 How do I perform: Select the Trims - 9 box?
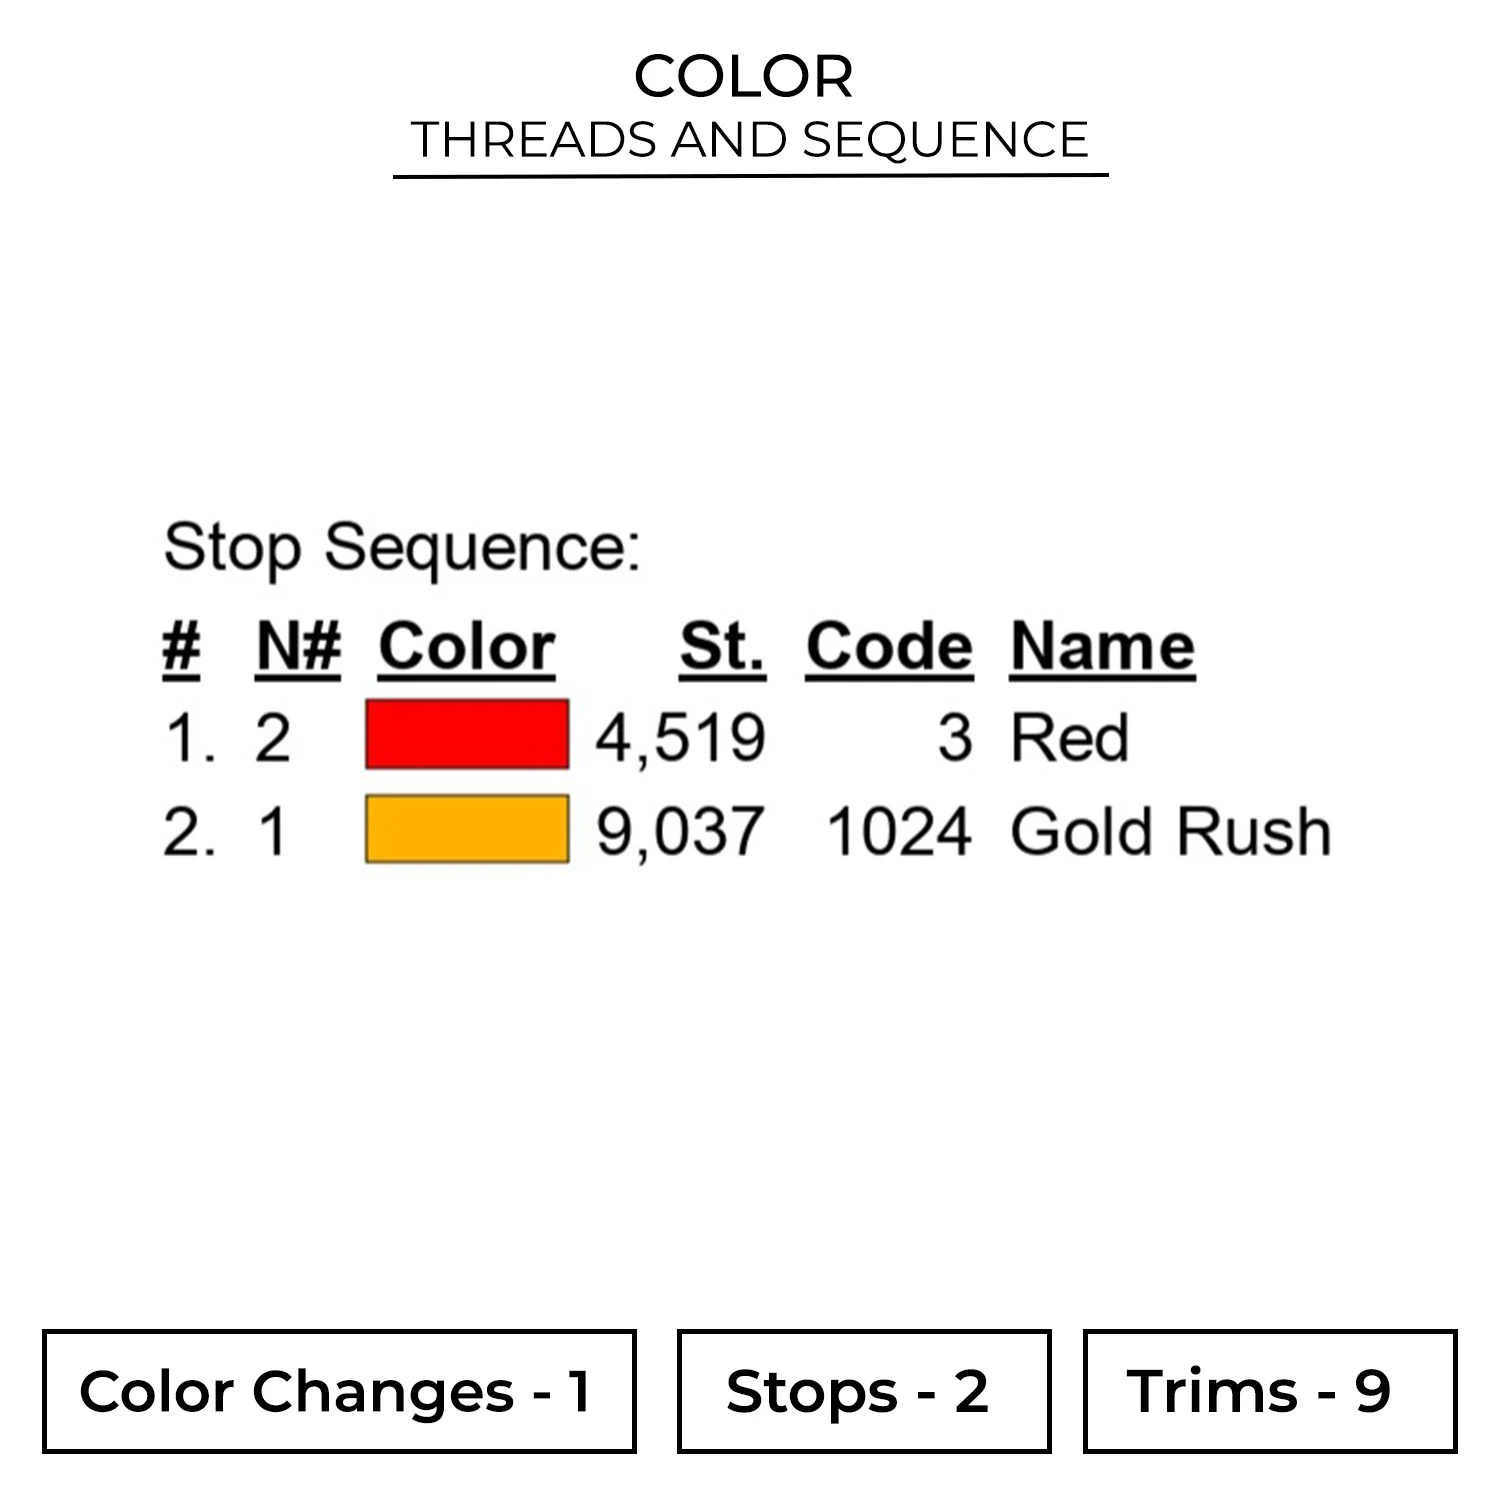click(x=1269, y=1391)
